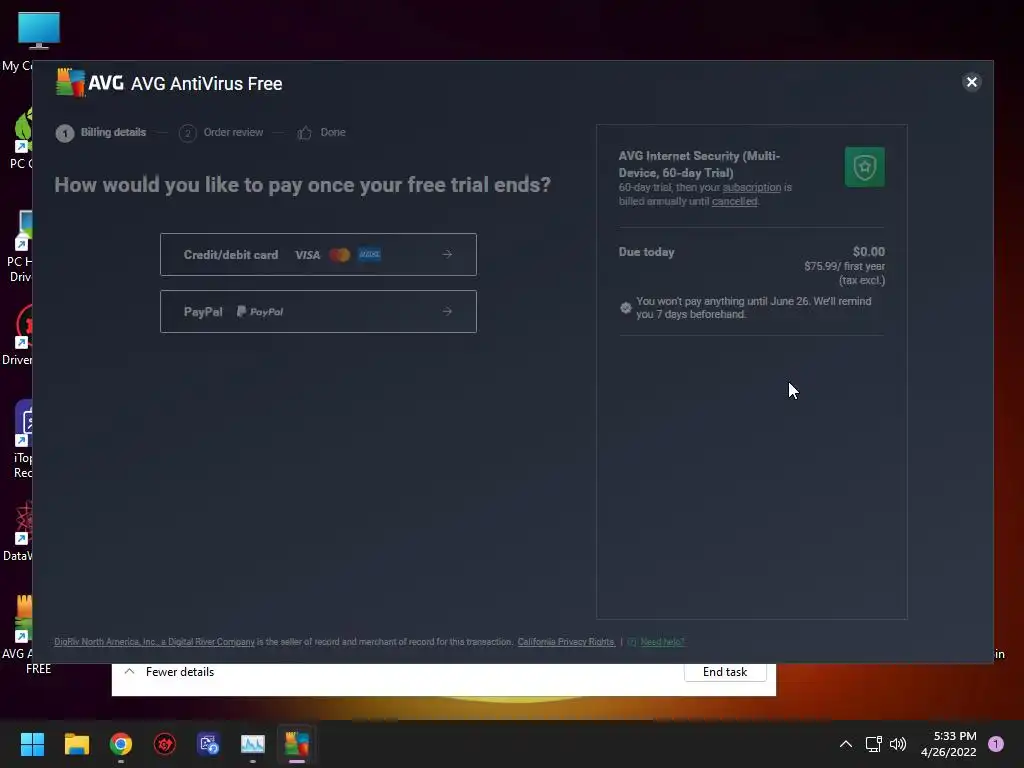The image size is (1024, 768).
Task: Click the $0.00 due today amount
Action: pos(869,251)
